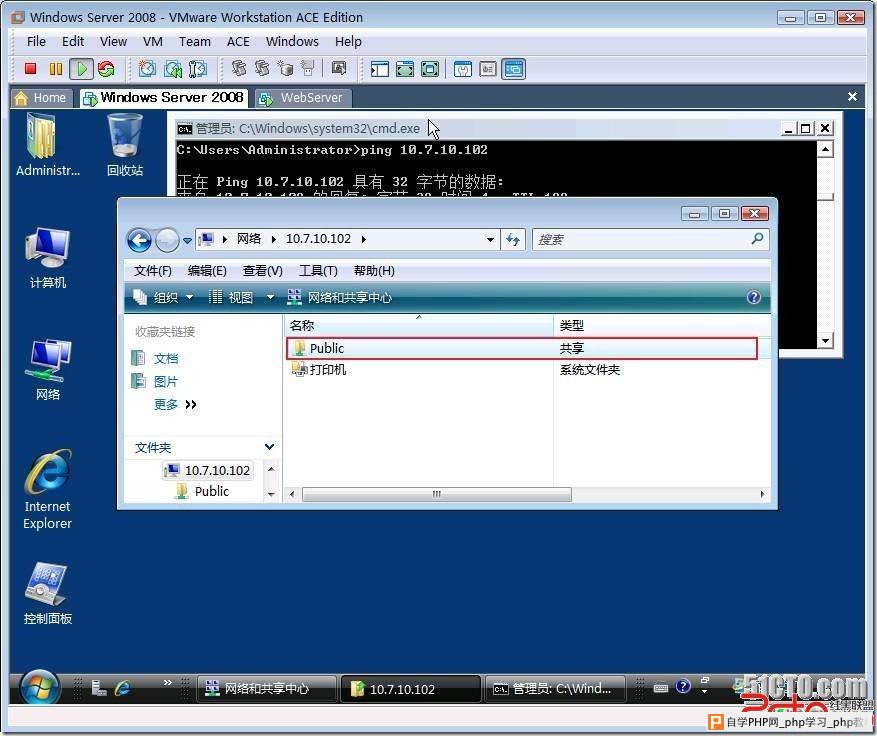Click 网络和共享中心 toolbar button
877x736 pixels.
pyautogui.click(x=340, y=297)
